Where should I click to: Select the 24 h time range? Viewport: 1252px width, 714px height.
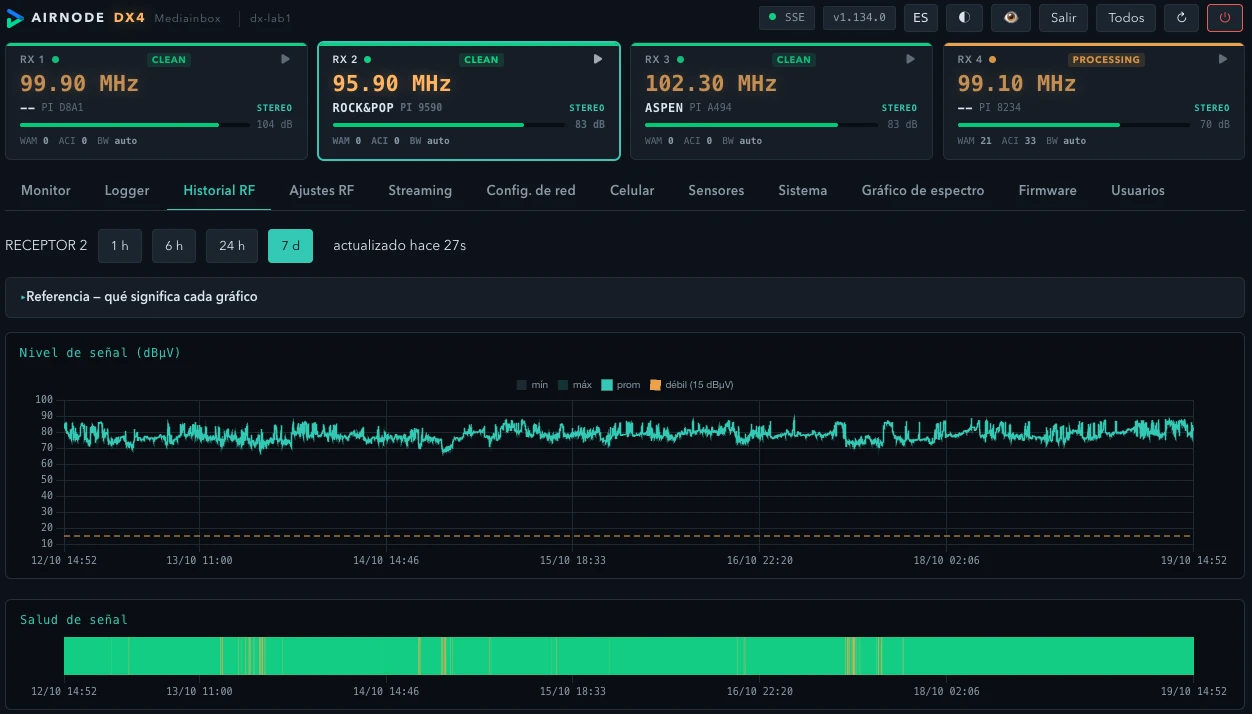[232, 246]
